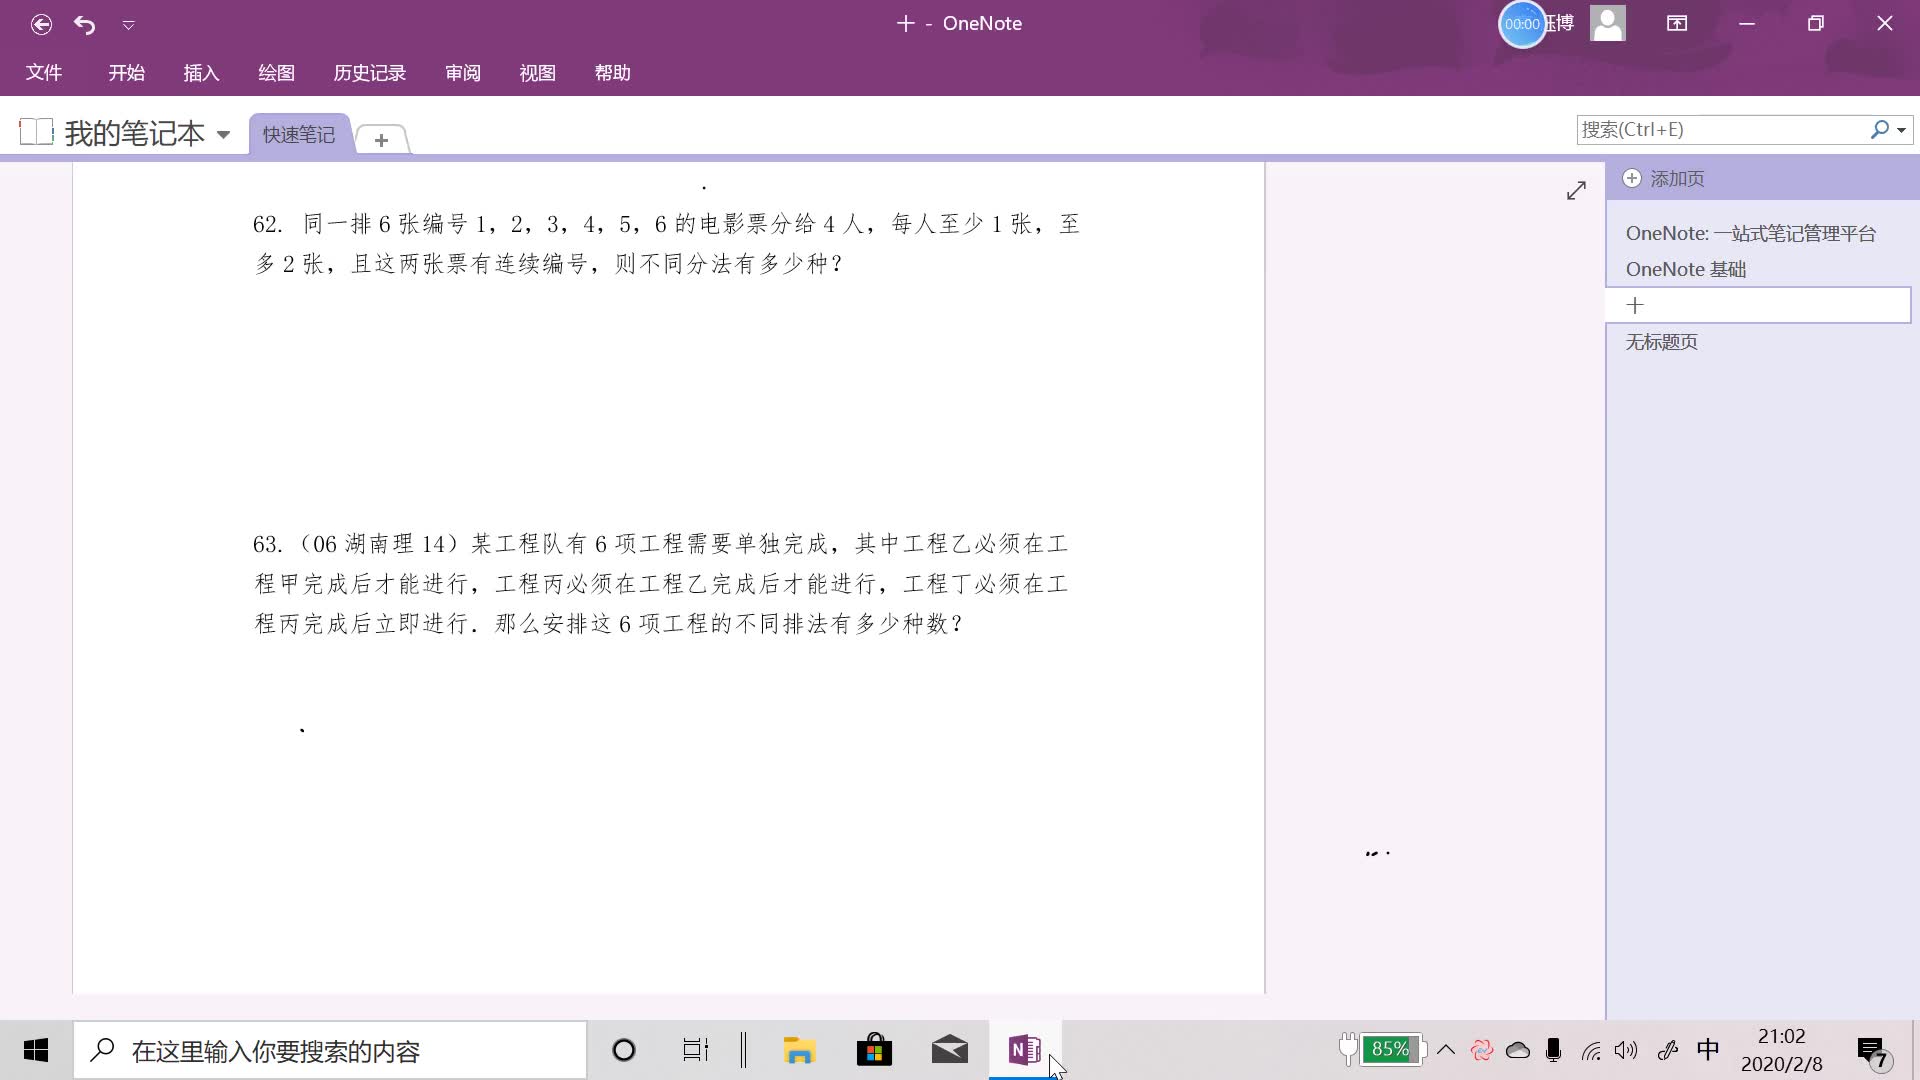Open the search scope dropdown arrow
Image resolution: width=1920 pixels, height=1080 pixels.
(x=1901, y=130)
